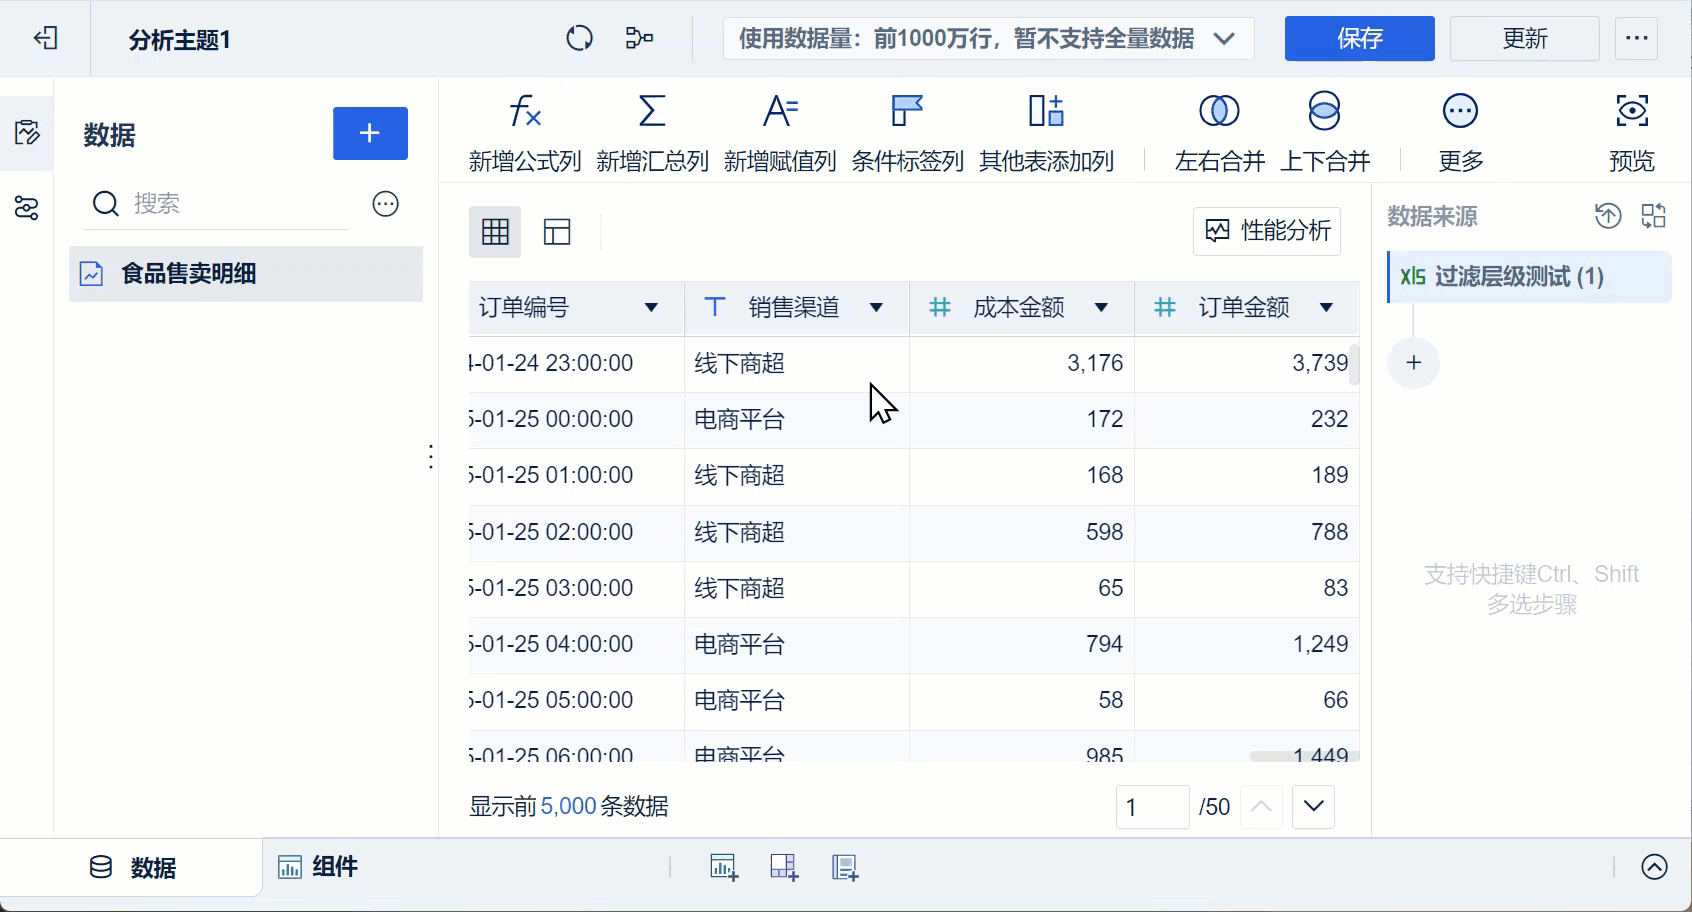The height and width of the screenshot is (912, 1692).
Task: Go to next page with down chevron
Action: pos(1314,806)
